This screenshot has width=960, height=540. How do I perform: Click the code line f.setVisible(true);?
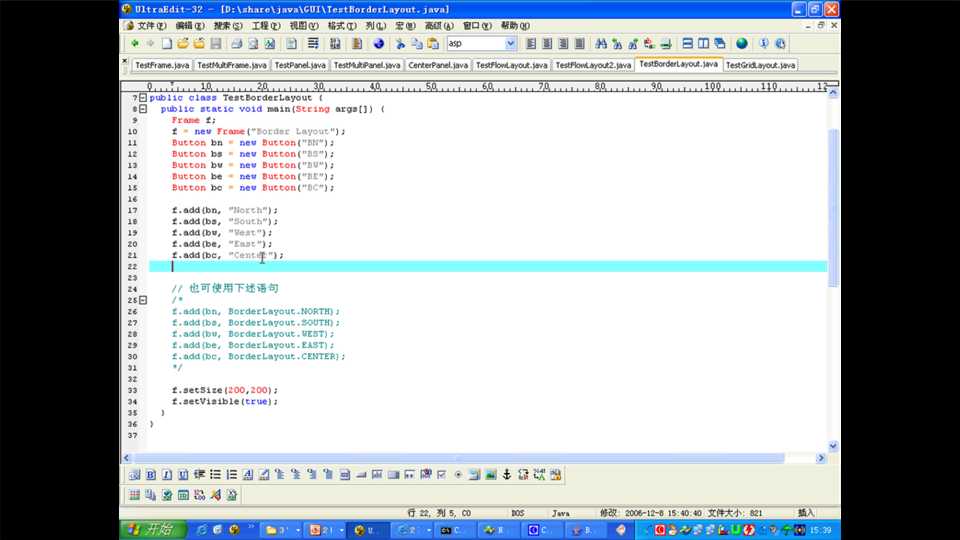225,402
